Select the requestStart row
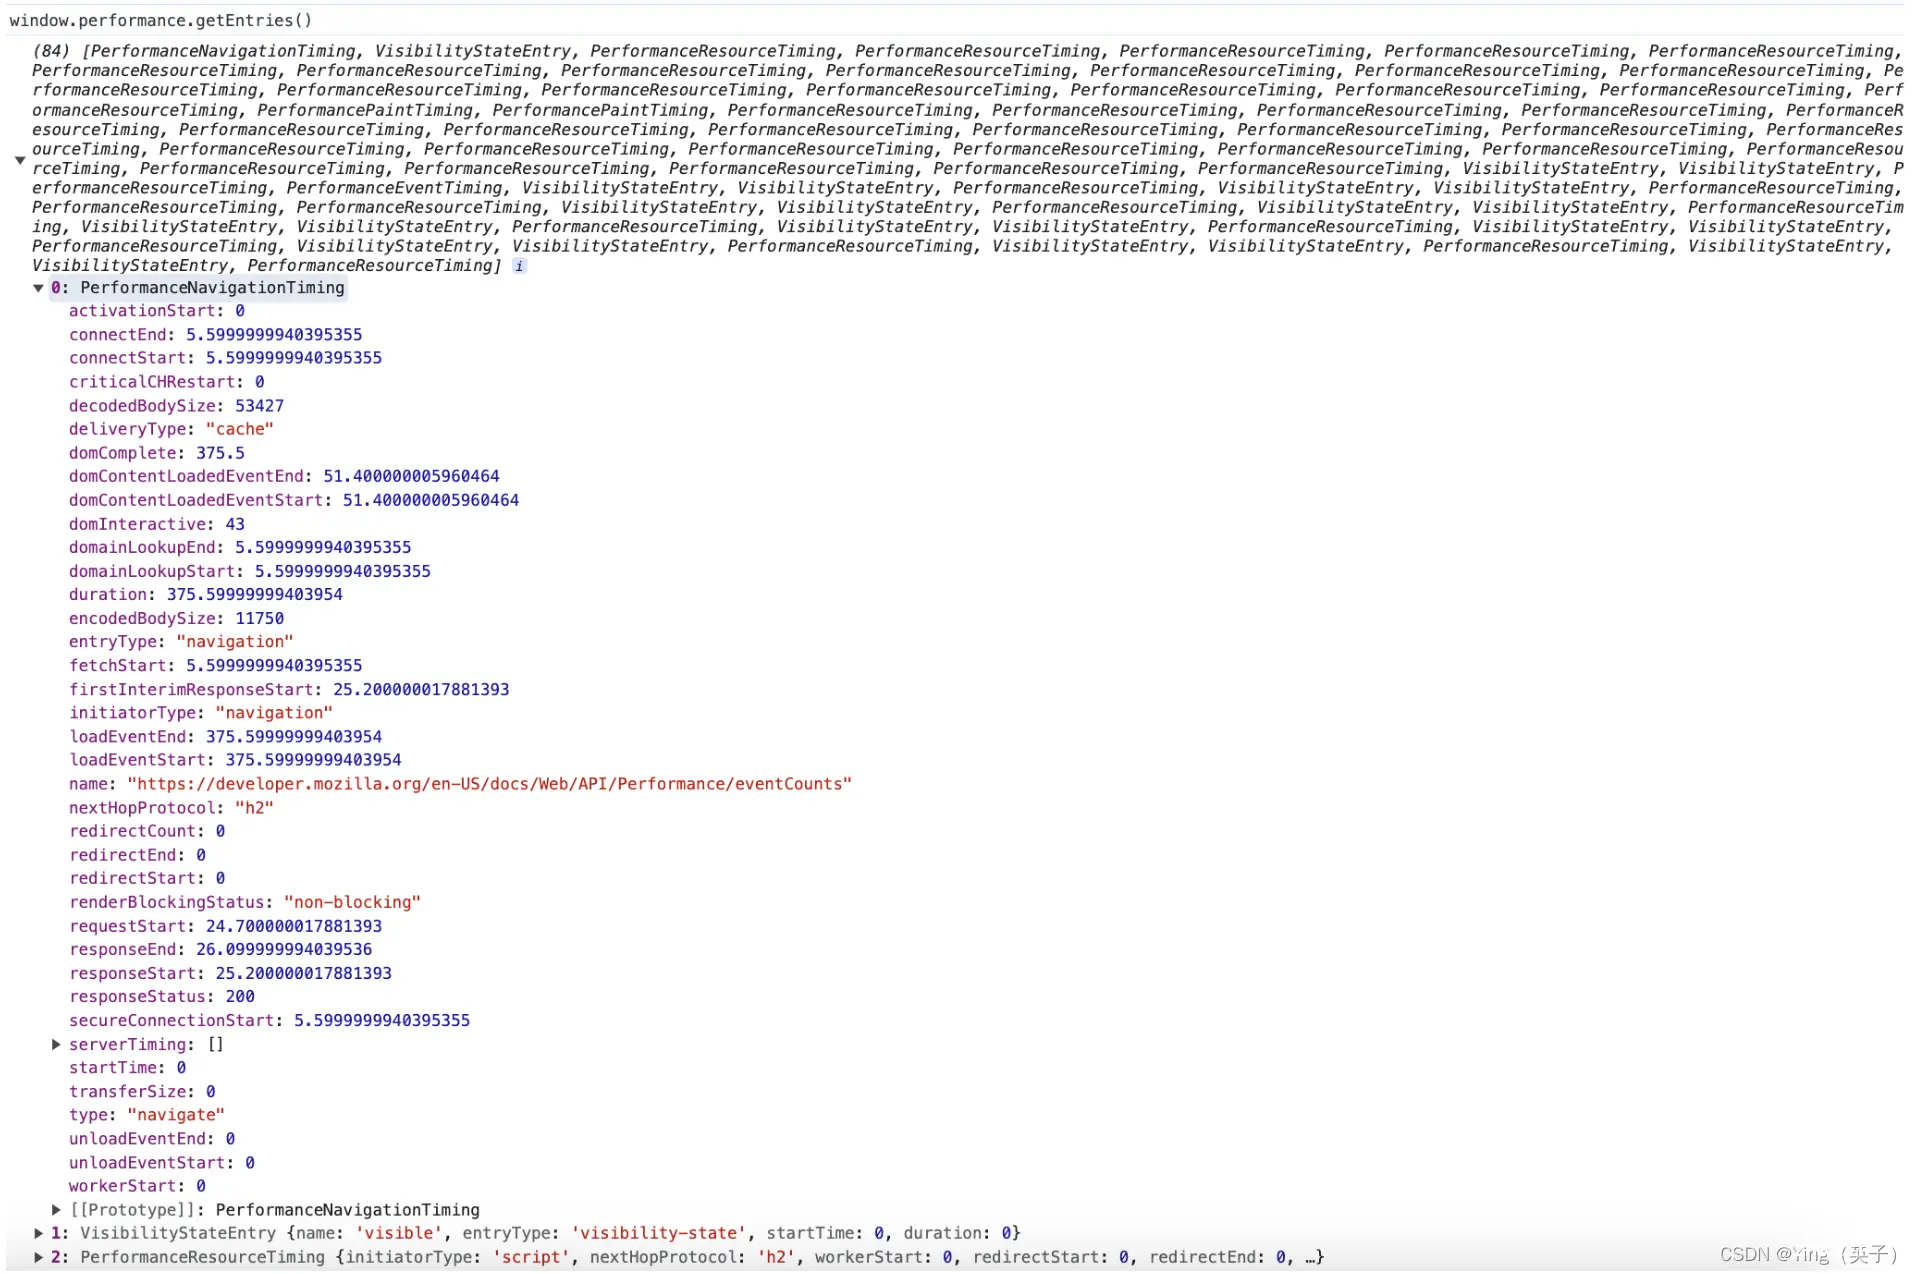Image resolution: width=1912 pixels, height=1274 pixels. pos(225,926)
